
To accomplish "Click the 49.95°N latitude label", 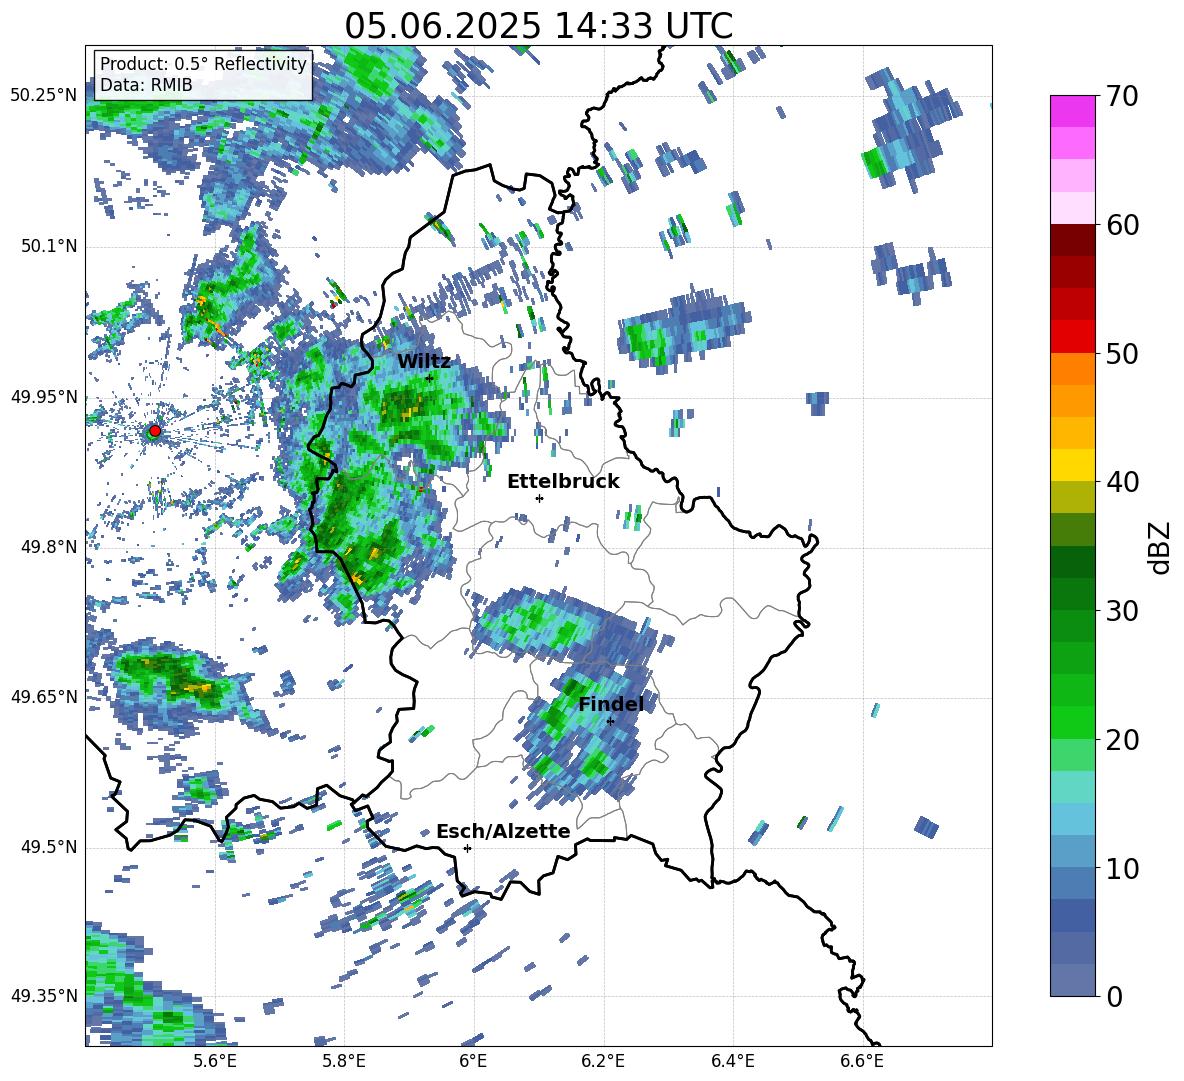I will [44, 396].
